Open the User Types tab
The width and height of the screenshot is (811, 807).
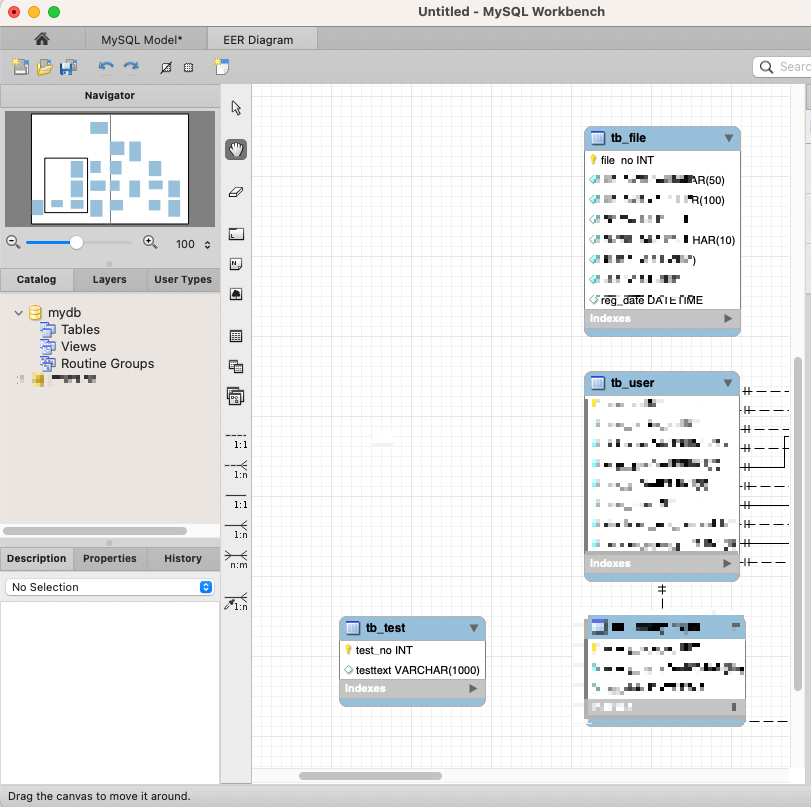pyautogui.click(x=183, y=279)
